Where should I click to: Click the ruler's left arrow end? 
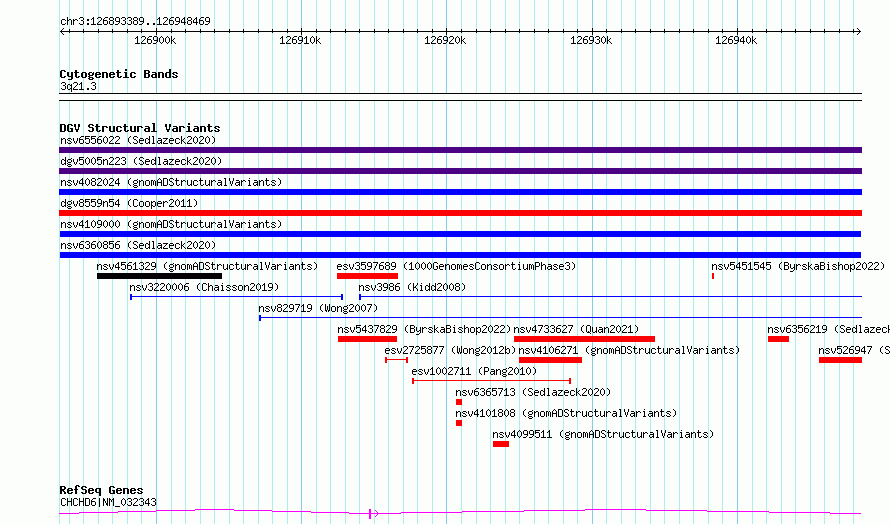point(62,31)
